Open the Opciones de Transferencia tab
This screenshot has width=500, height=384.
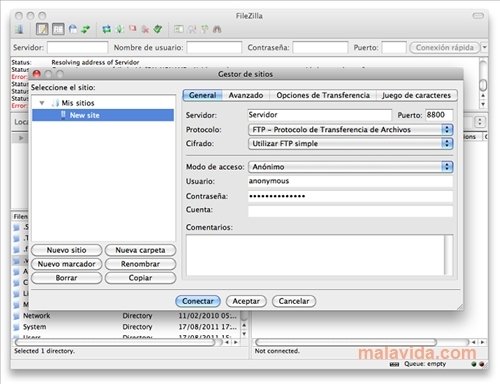(x=323, y=95)
